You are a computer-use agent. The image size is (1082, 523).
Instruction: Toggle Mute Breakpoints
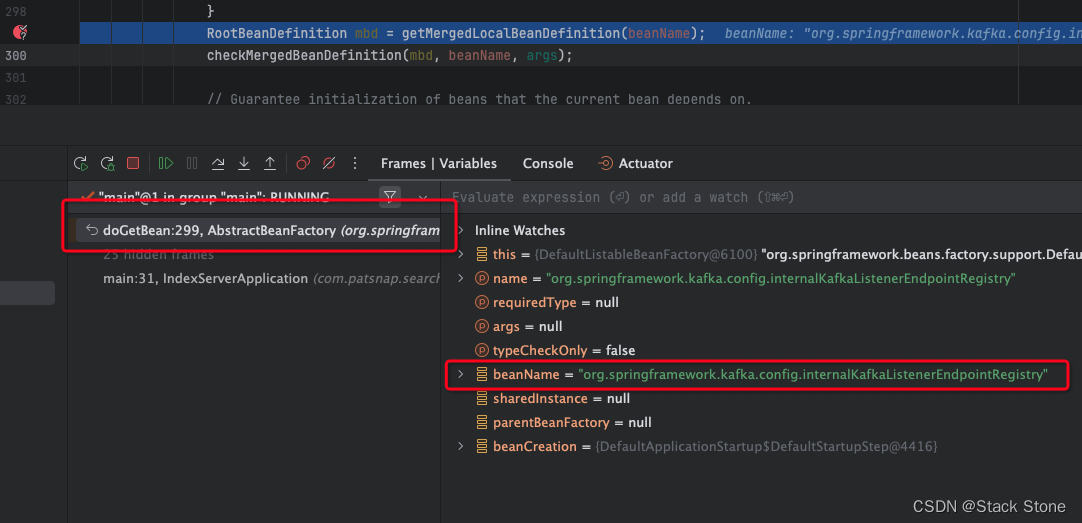(328, 164)
